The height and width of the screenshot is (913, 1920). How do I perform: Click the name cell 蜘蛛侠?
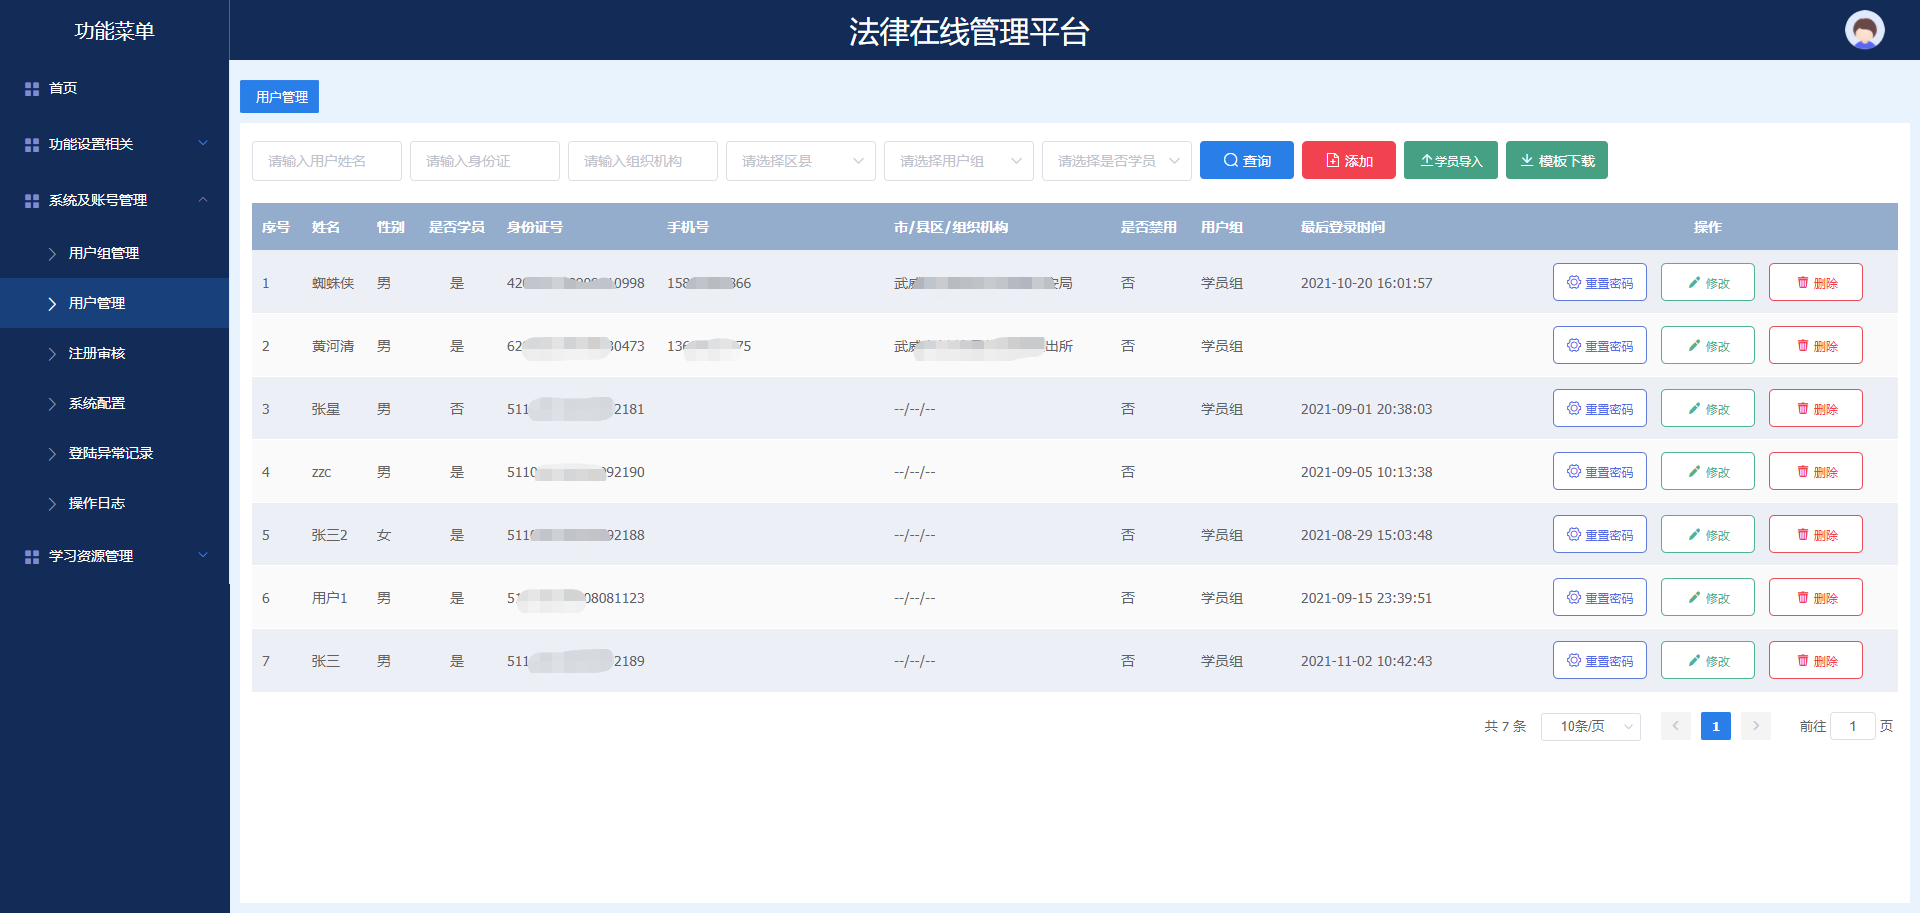click(x=333, y=283)
